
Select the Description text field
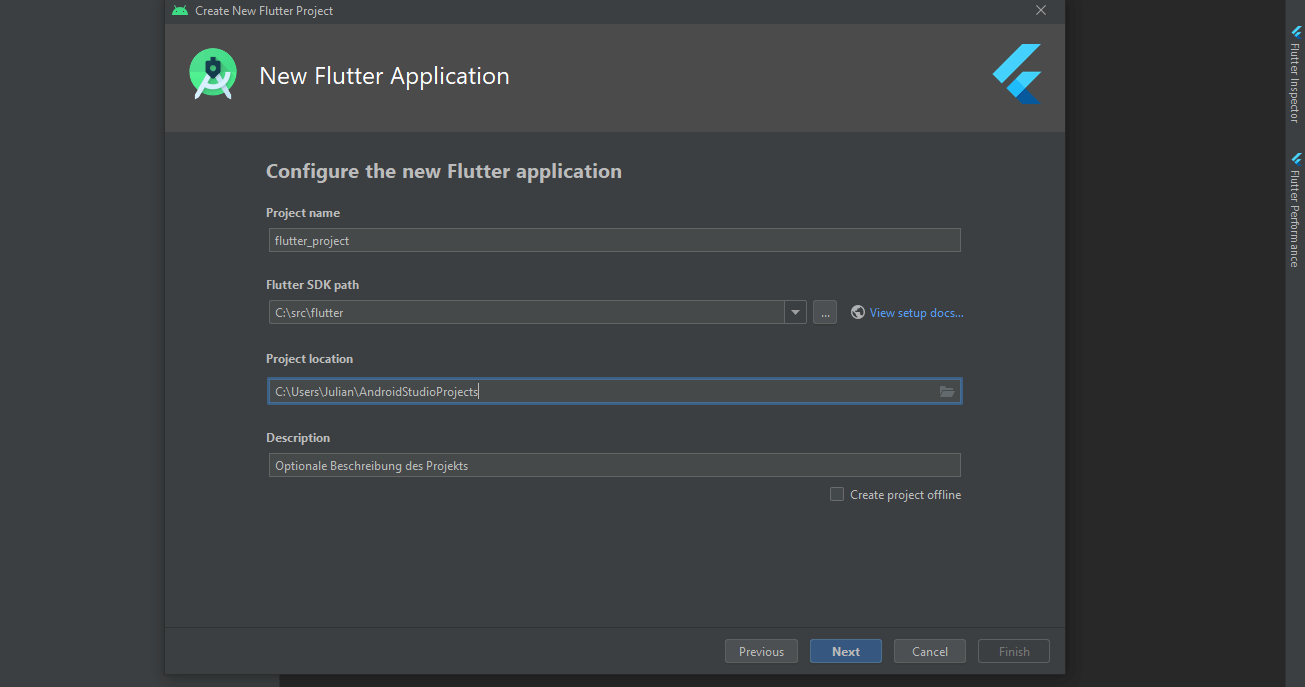pyautogui.click(x=614, y=465)
